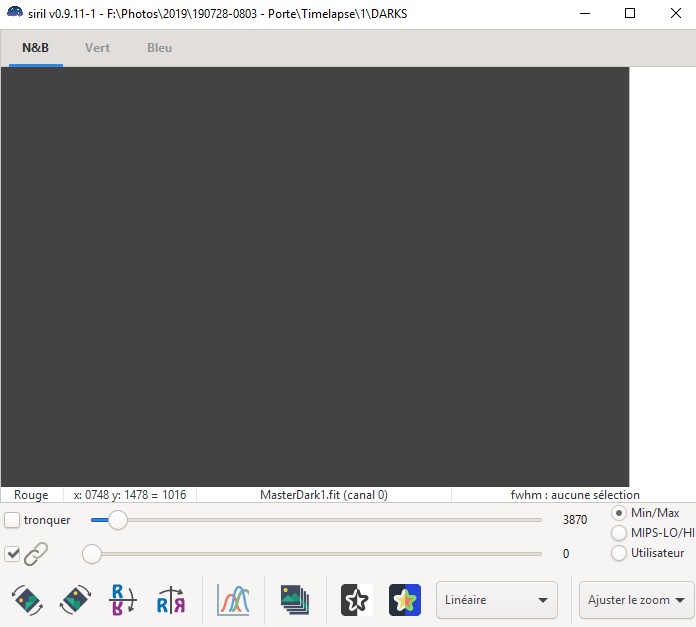Click the Rouge channel label
The height and width of the screenshot is (627, 696).
pos(31,495)
